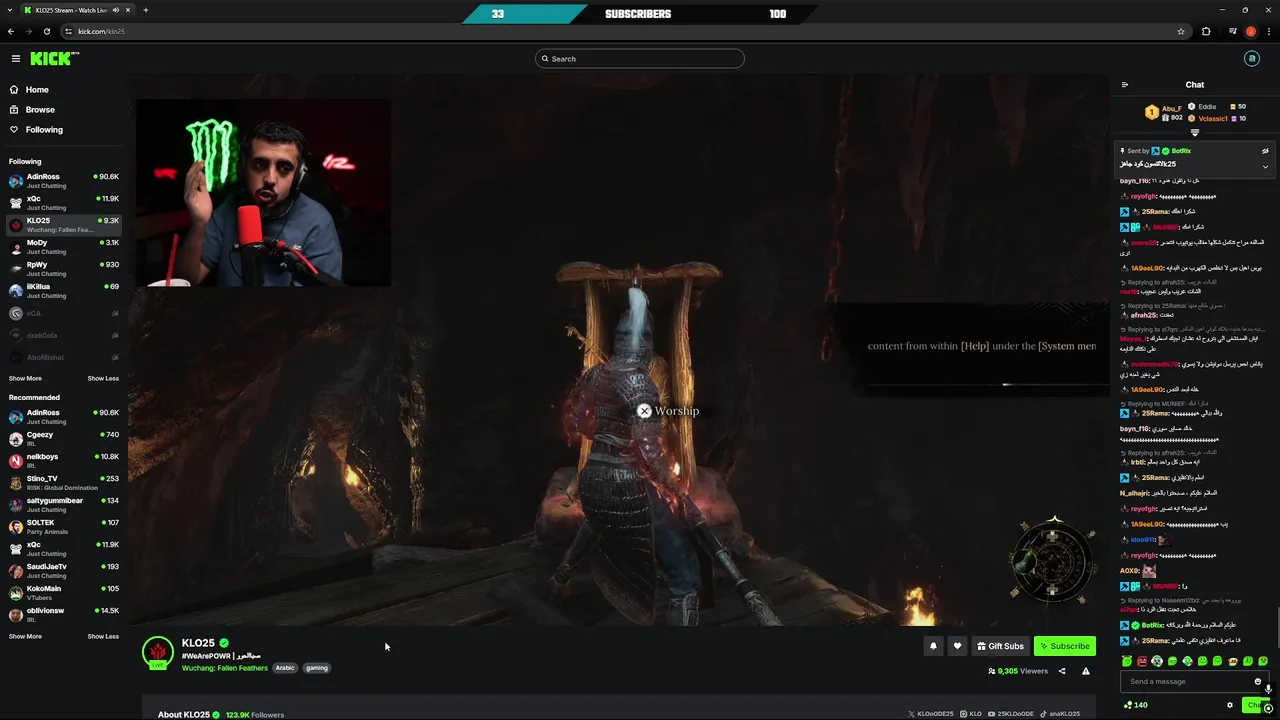
Task: Open a new browser tab
Action: (x=146, y=10)
